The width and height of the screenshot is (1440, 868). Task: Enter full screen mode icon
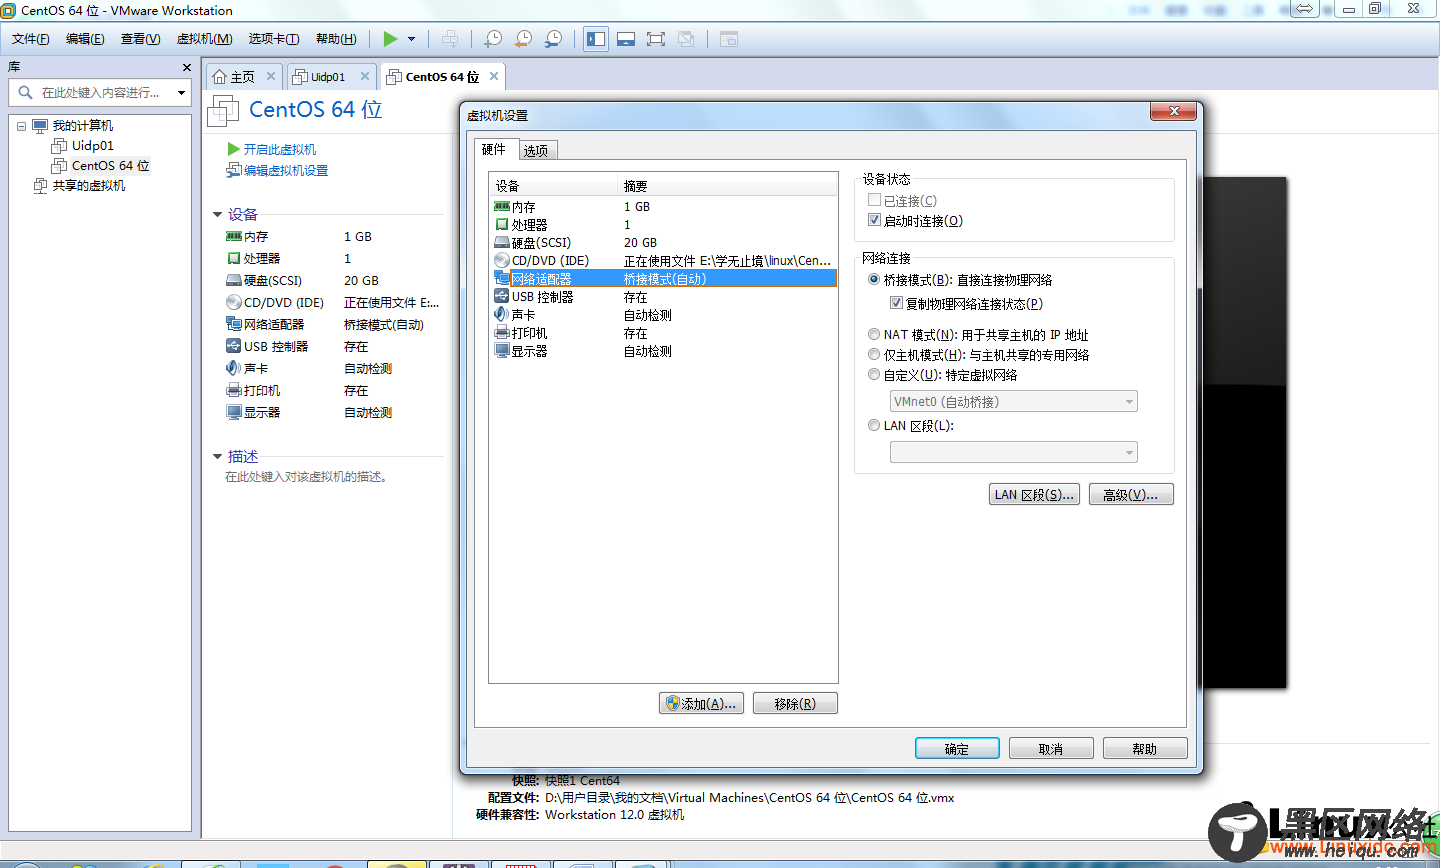(656, 39)
